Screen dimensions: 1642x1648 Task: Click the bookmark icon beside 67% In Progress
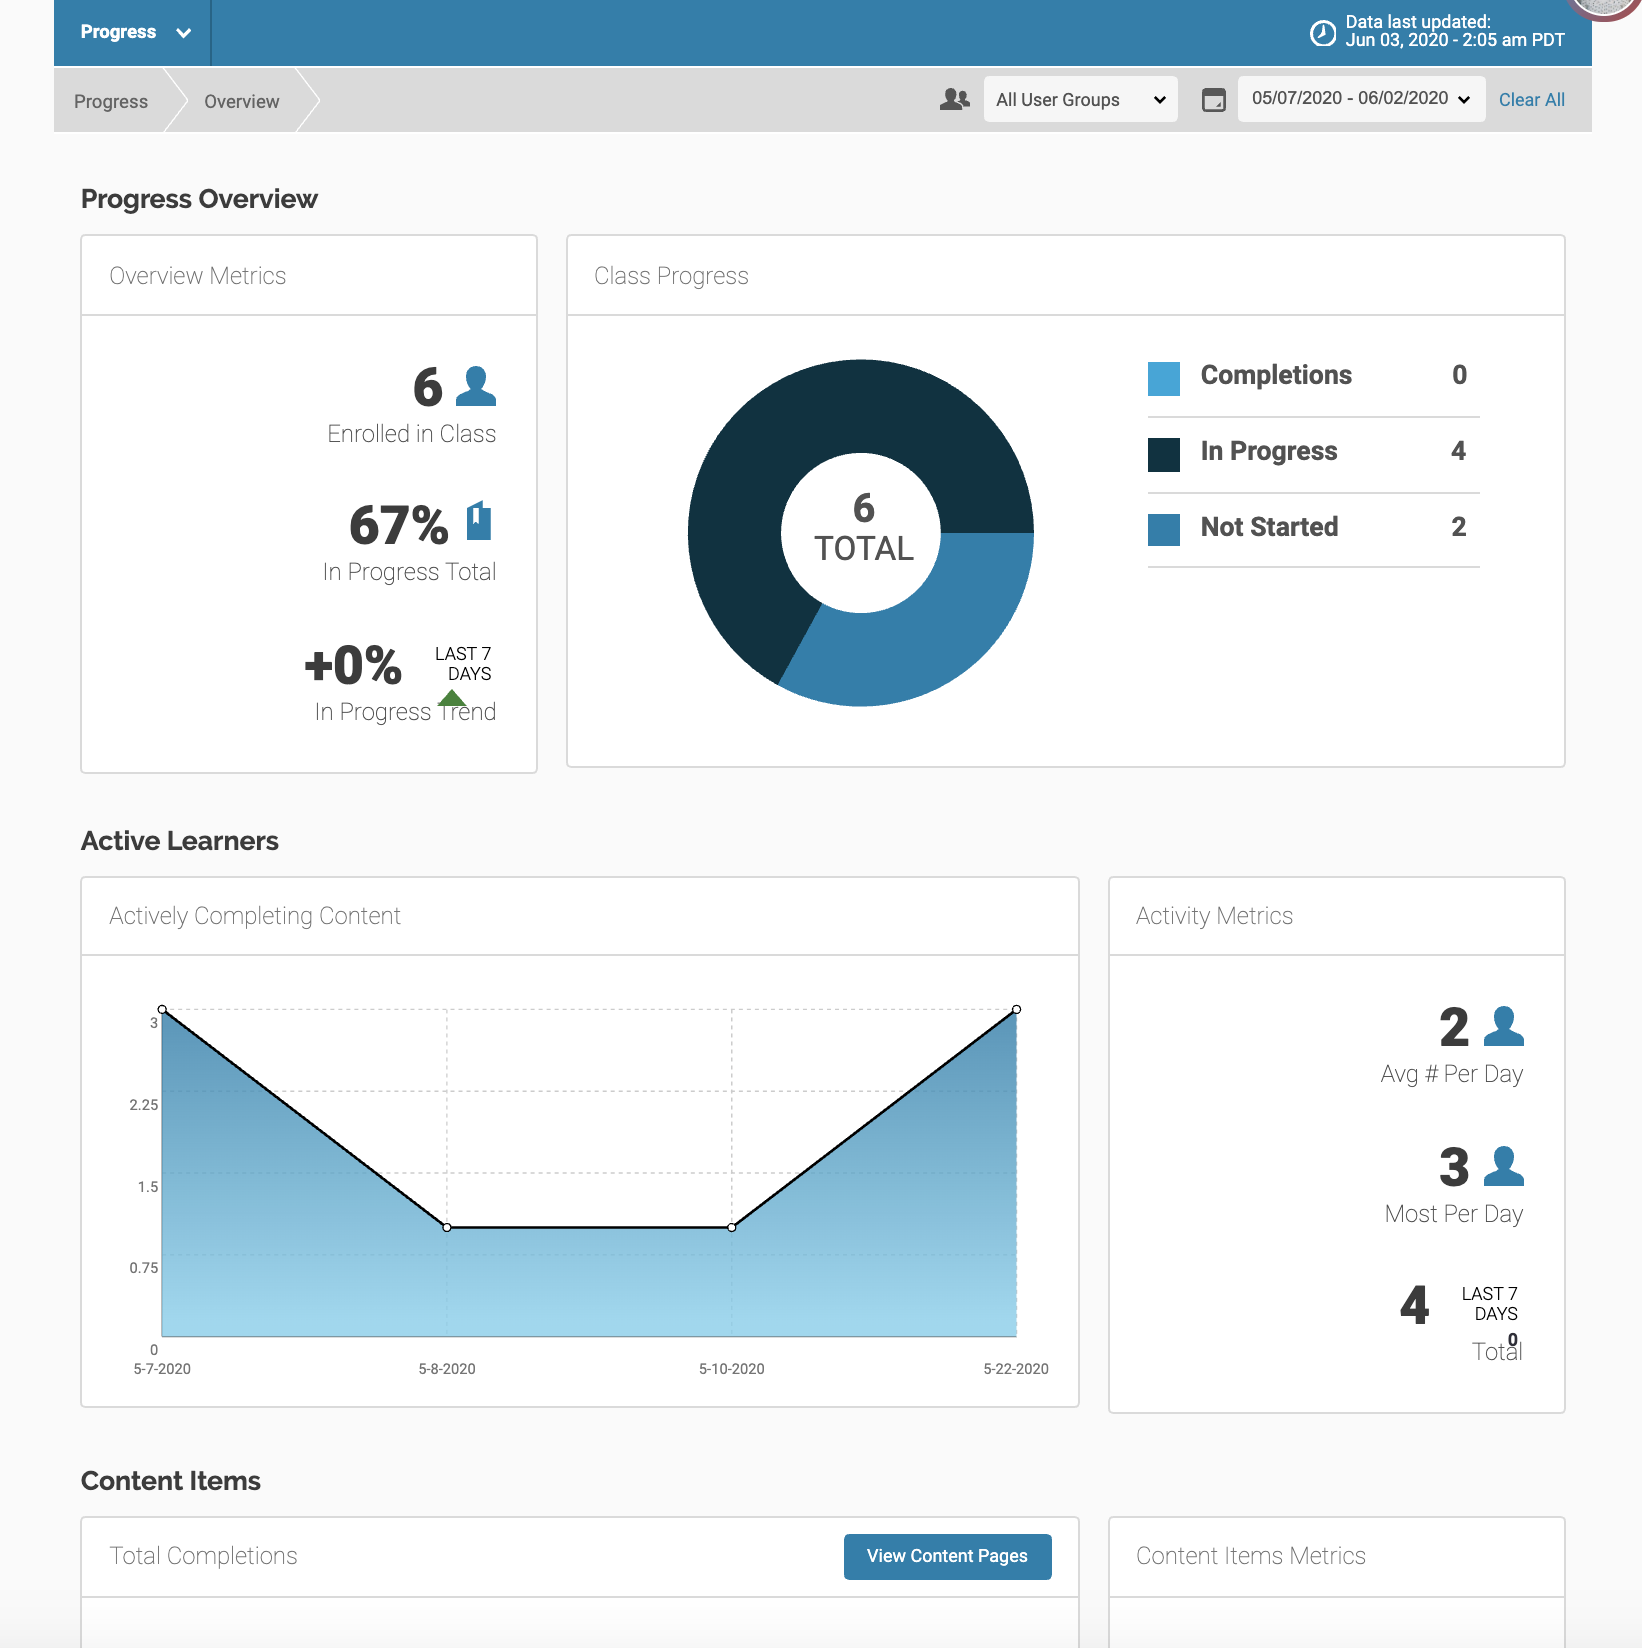coord(479,521)
